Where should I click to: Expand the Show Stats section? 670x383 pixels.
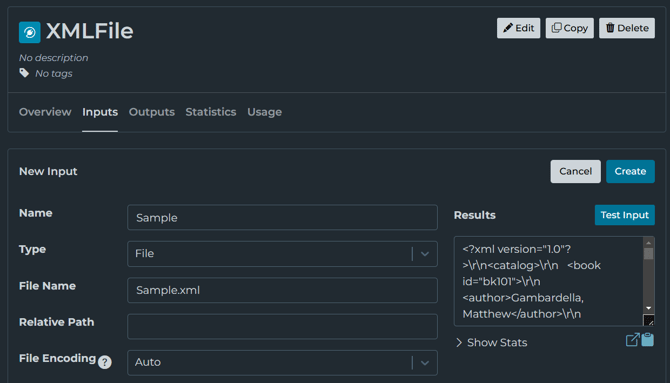[x=491, y=342]
